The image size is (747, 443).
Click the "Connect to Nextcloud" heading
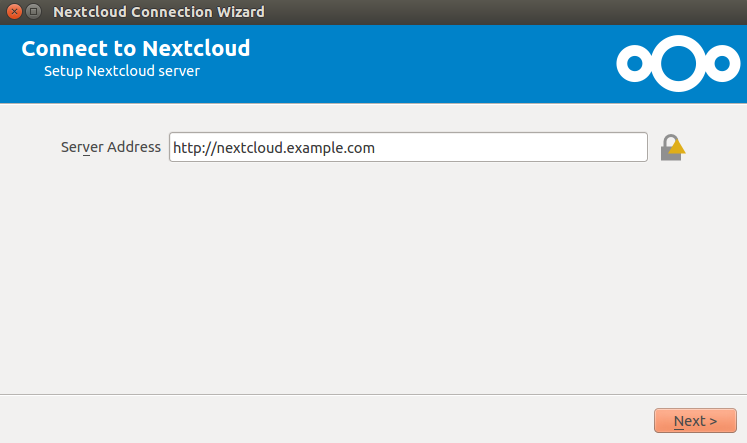point(136,48)
